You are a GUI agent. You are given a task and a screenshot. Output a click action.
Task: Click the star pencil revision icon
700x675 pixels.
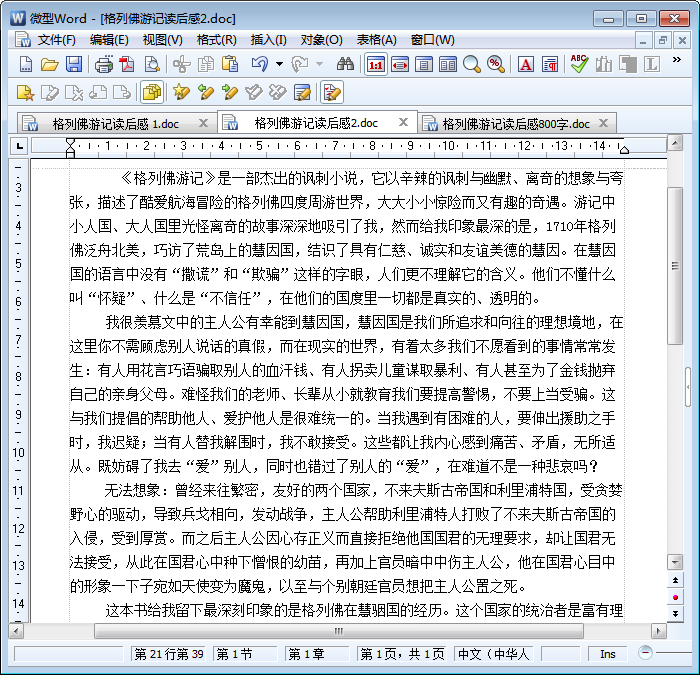pyautogui.click(x=181, y=92)
